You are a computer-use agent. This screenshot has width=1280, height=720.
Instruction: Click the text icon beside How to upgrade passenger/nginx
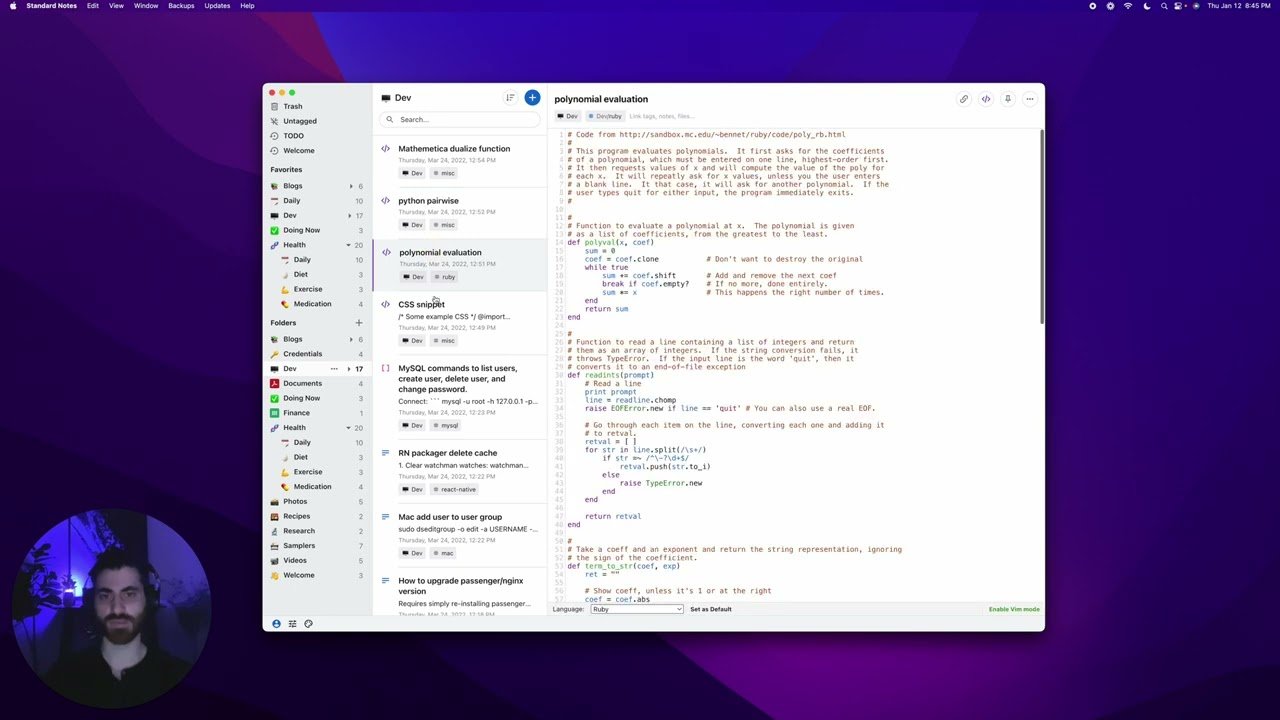click(x=386, y=581)
